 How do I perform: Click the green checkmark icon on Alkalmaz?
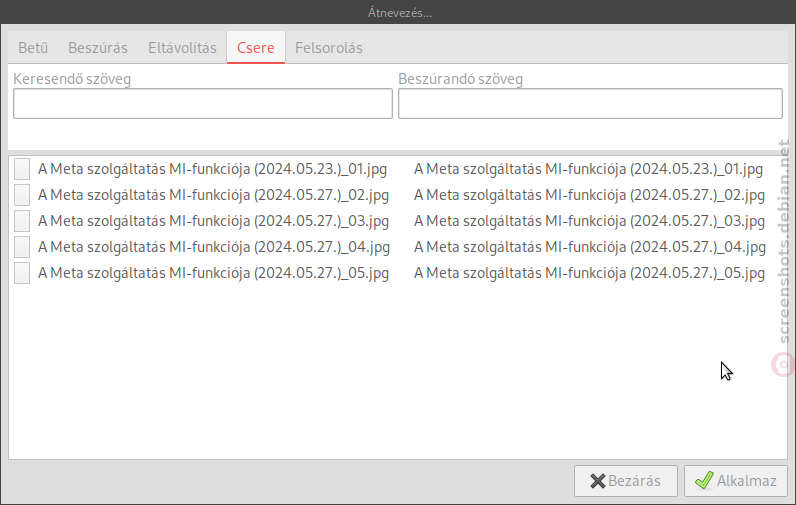point(704,480)
